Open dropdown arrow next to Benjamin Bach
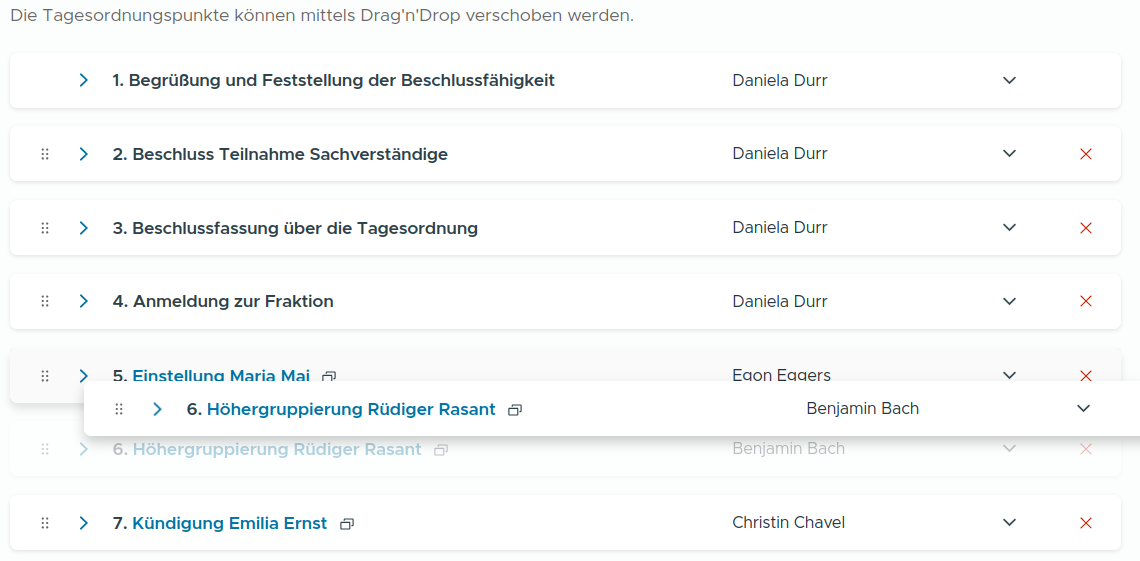1140x561 pixels. [1083, 409]
